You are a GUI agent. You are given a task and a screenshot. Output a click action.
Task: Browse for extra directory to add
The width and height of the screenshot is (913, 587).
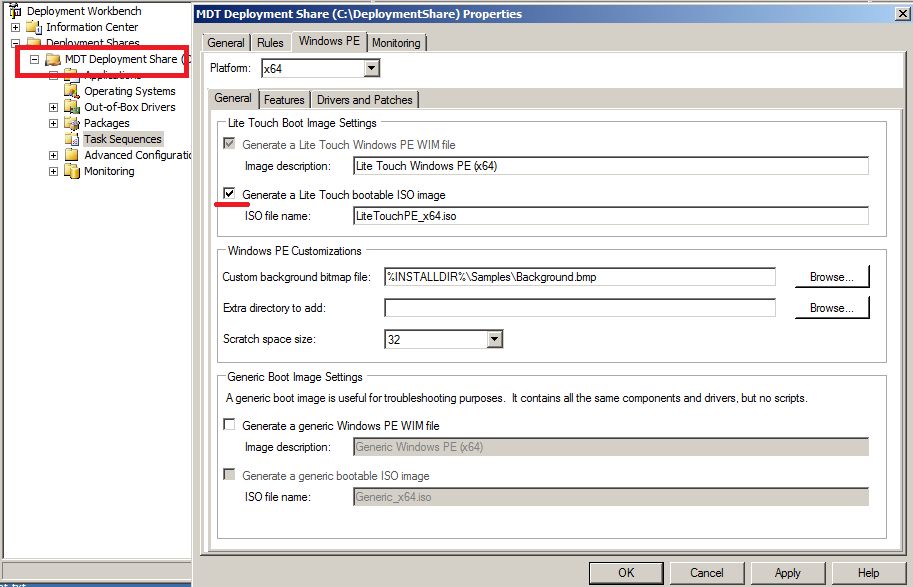tap(832, 307)
